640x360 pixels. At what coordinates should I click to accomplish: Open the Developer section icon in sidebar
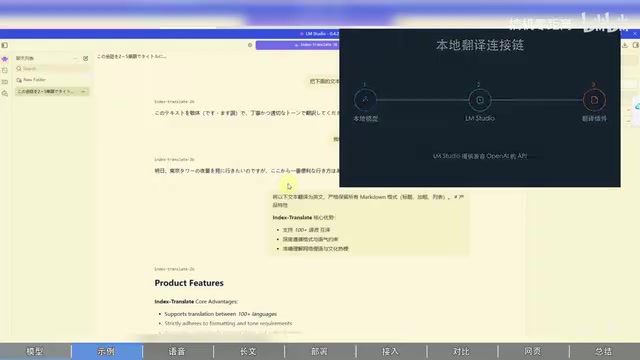(x=5, y=71)
